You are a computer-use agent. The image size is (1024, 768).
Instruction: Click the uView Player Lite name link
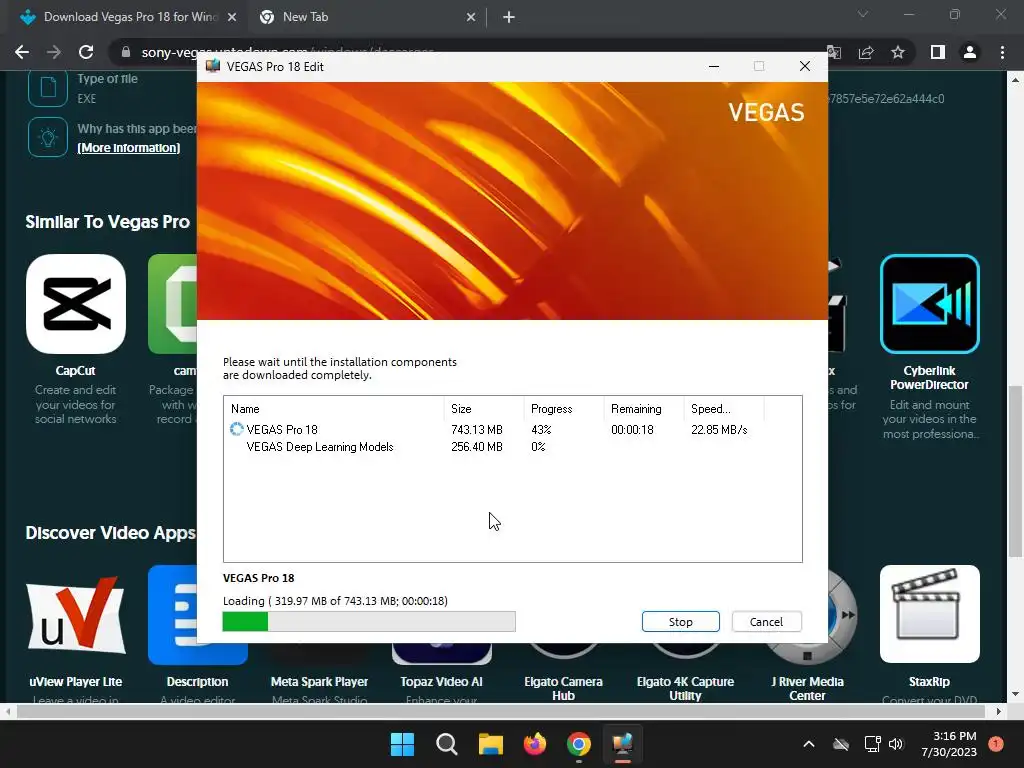76,681
